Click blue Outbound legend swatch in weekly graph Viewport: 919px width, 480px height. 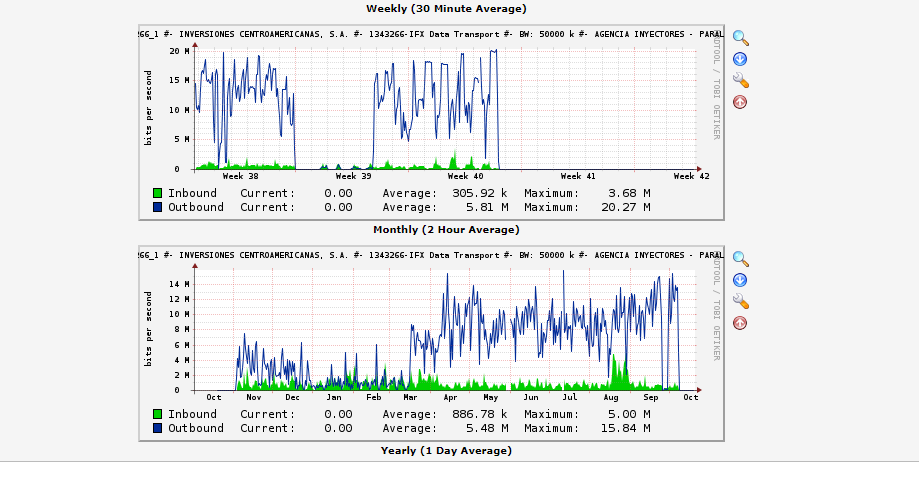click(x=158, y=207)
